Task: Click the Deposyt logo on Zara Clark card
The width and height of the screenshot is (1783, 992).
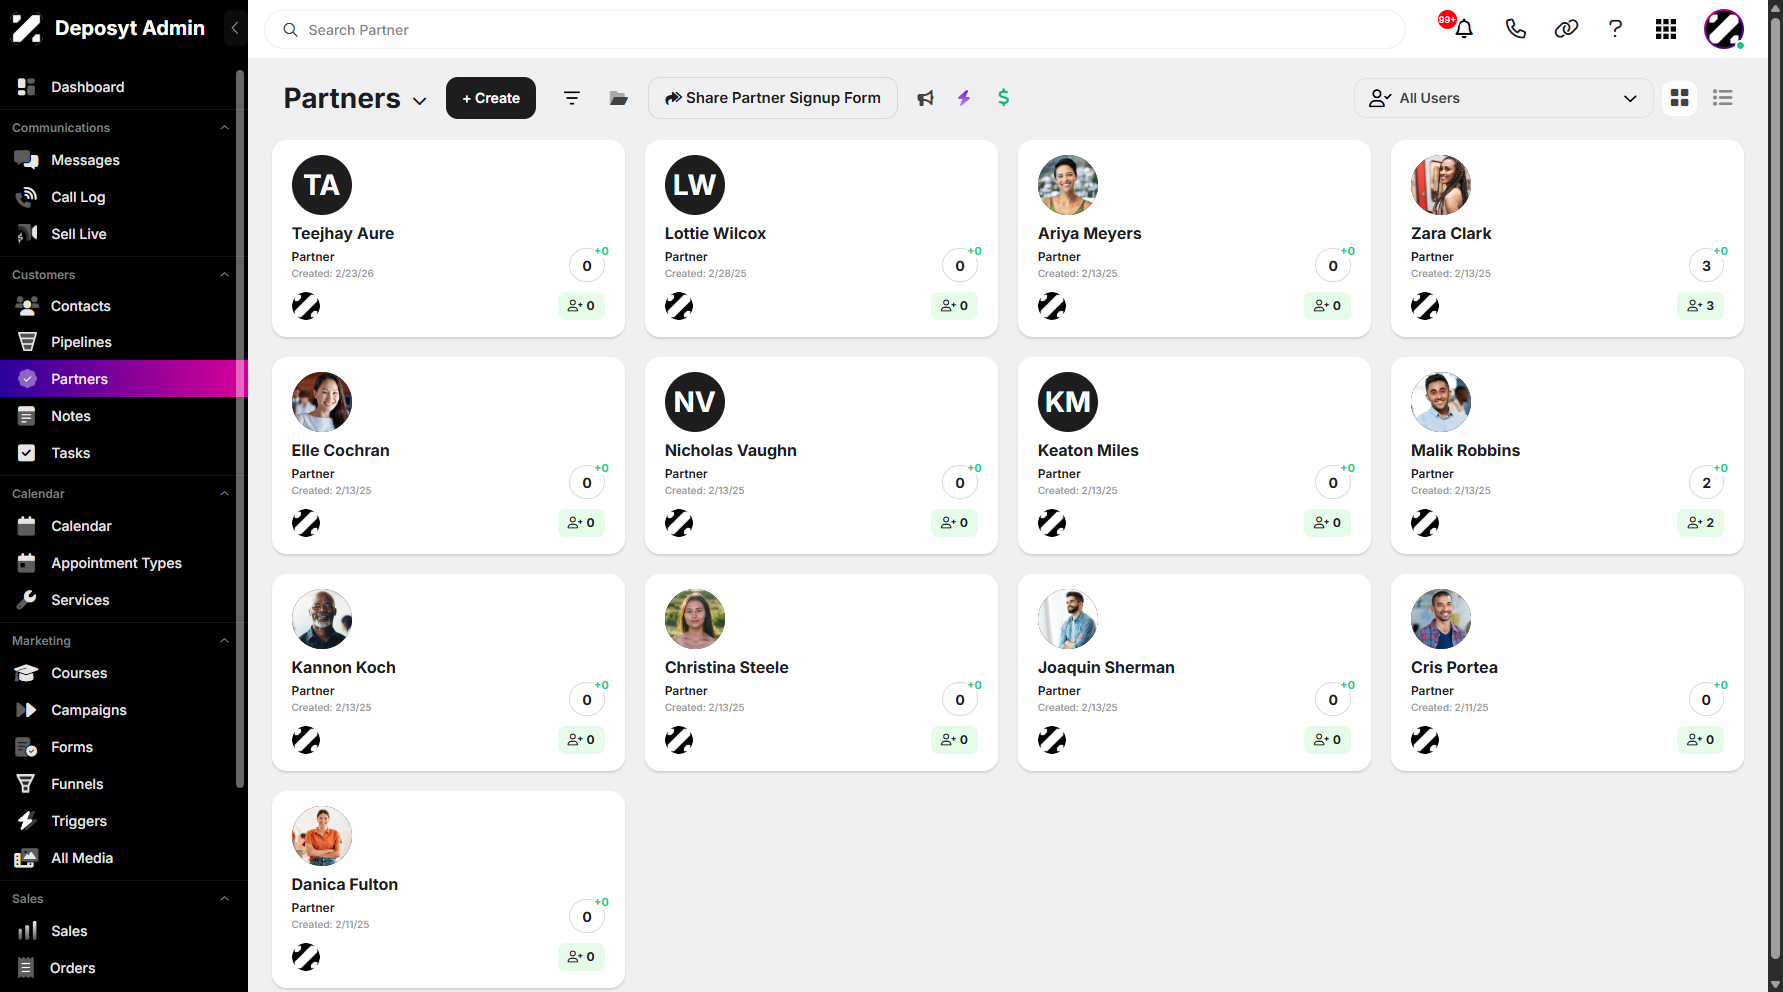Action: click(1425, 306)
